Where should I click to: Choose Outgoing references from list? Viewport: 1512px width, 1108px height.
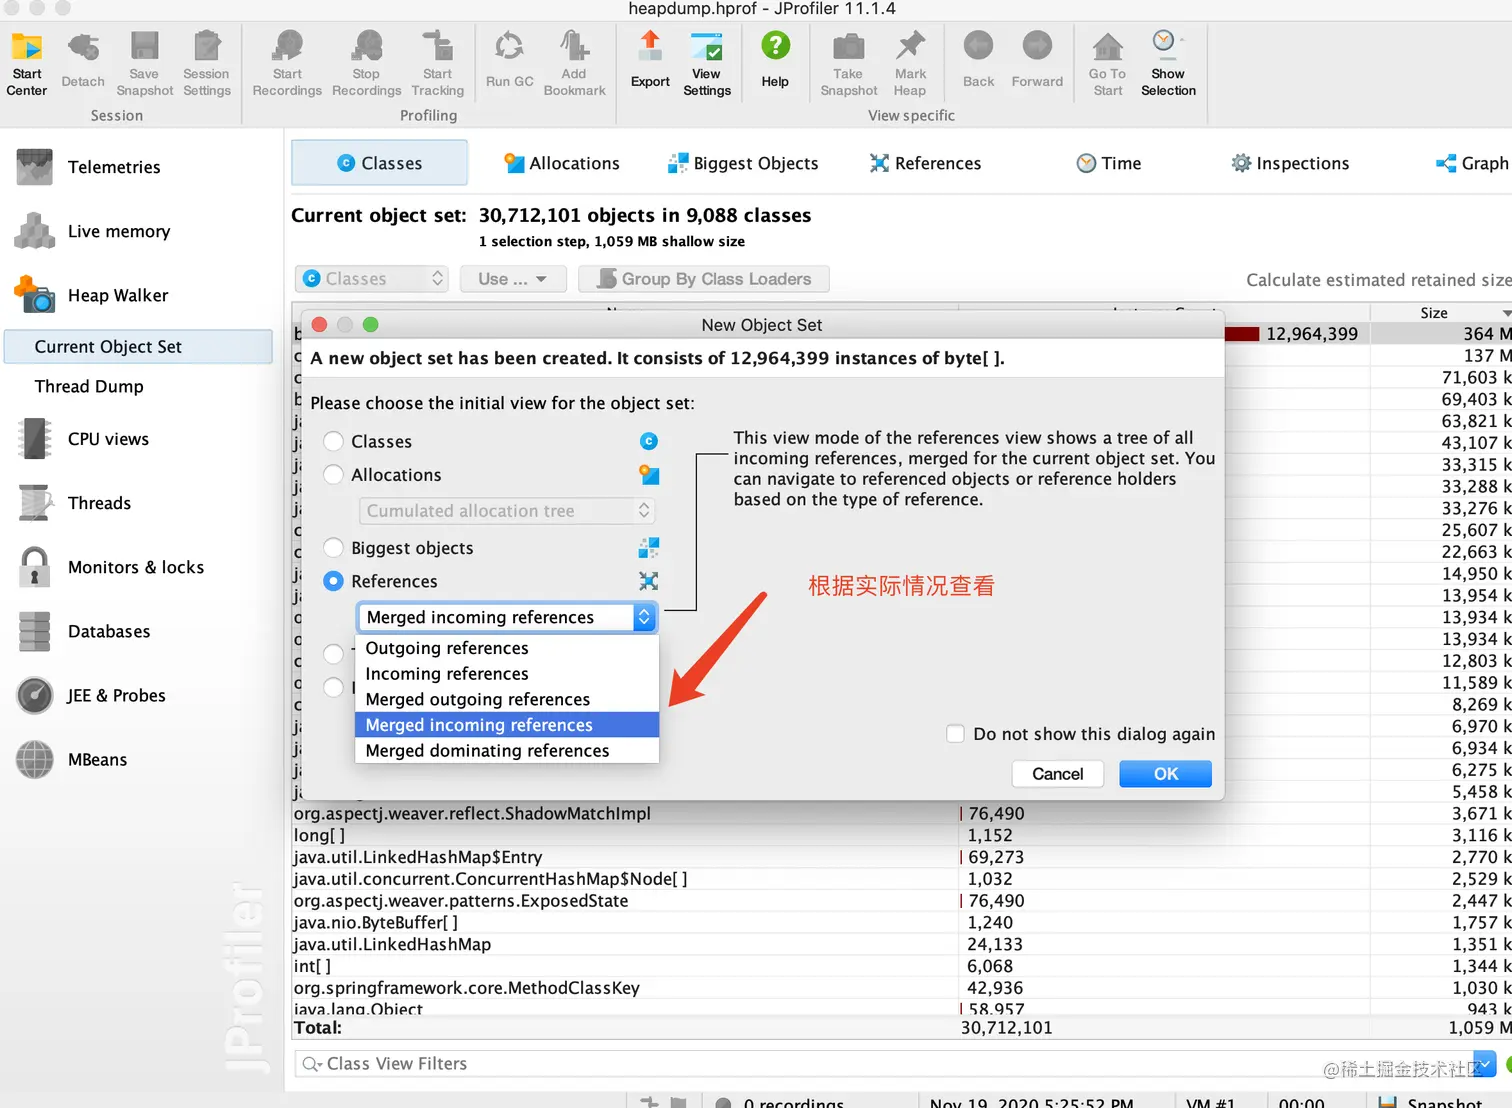[x=507, y=648]
